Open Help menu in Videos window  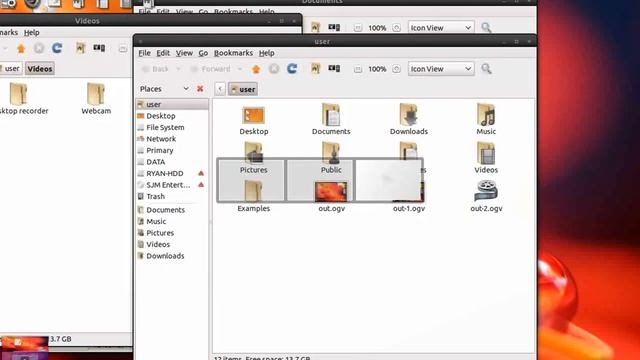tap(31, 32)
